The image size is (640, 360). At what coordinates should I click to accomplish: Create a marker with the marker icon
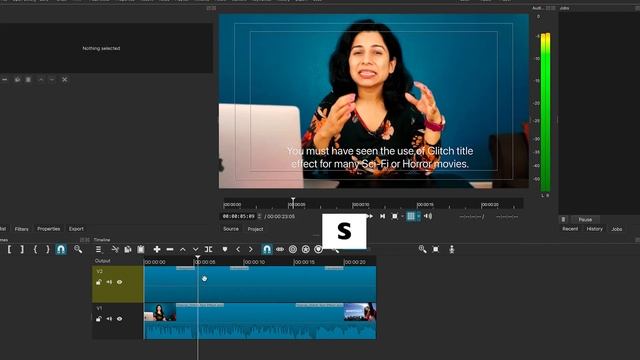225,249
